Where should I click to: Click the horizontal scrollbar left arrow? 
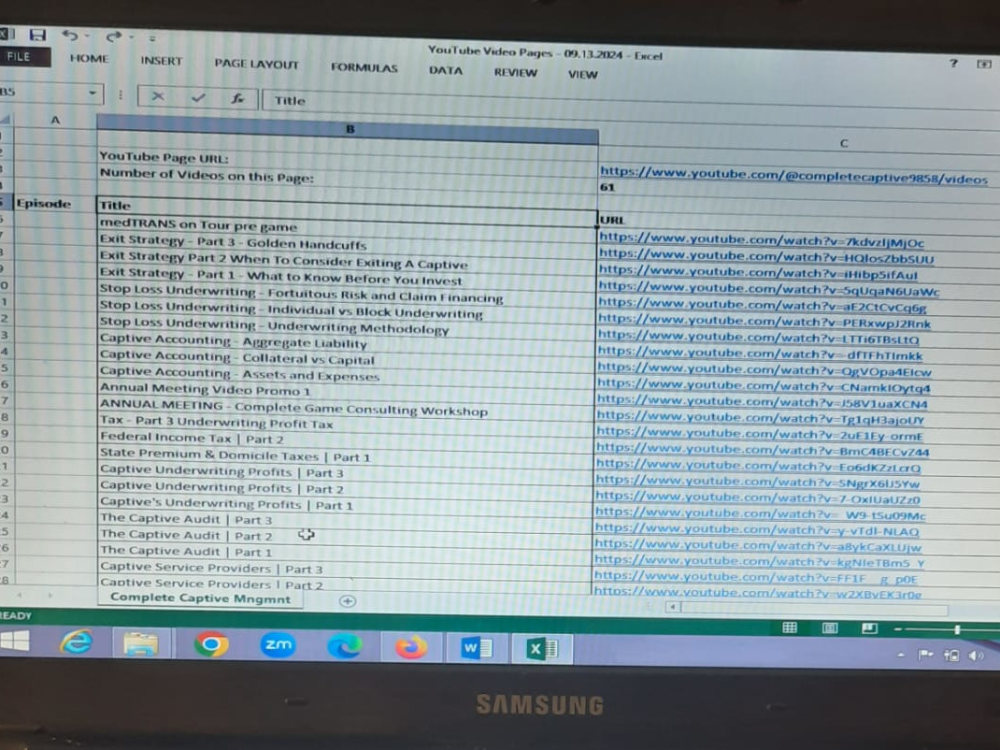click(x=672, y=607)
